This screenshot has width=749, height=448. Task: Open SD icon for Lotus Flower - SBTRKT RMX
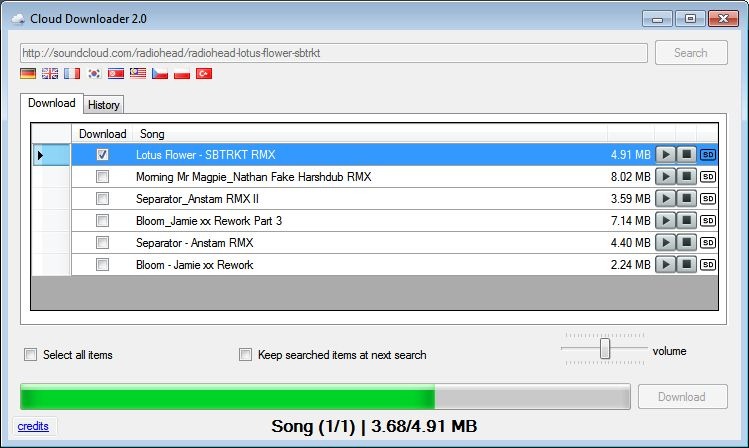[x=708, y=155]
